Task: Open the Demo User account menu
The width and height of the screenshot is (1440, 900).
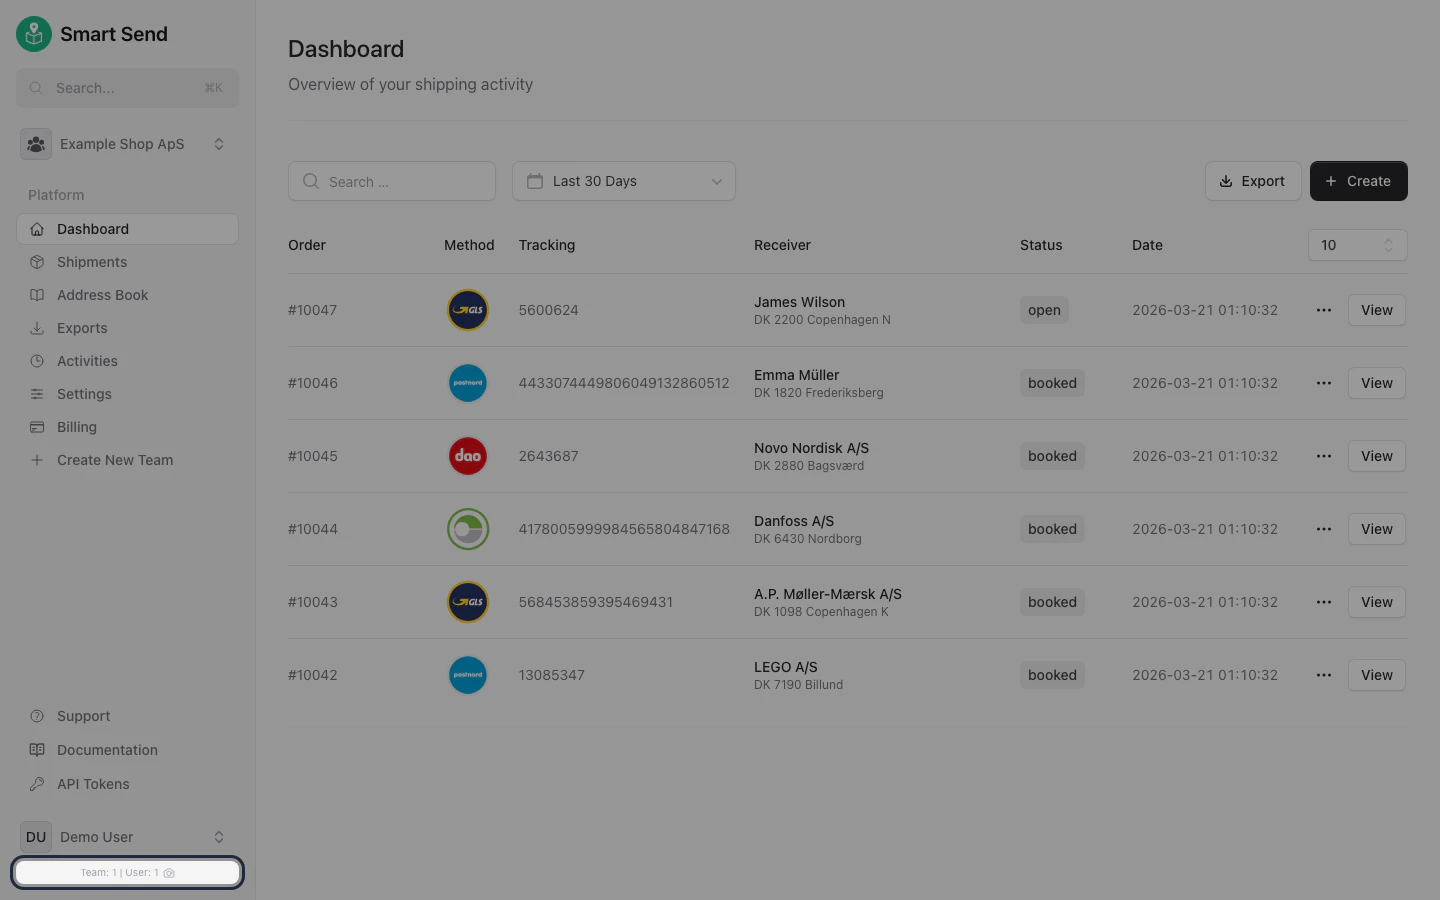Action: pos(127,837)
